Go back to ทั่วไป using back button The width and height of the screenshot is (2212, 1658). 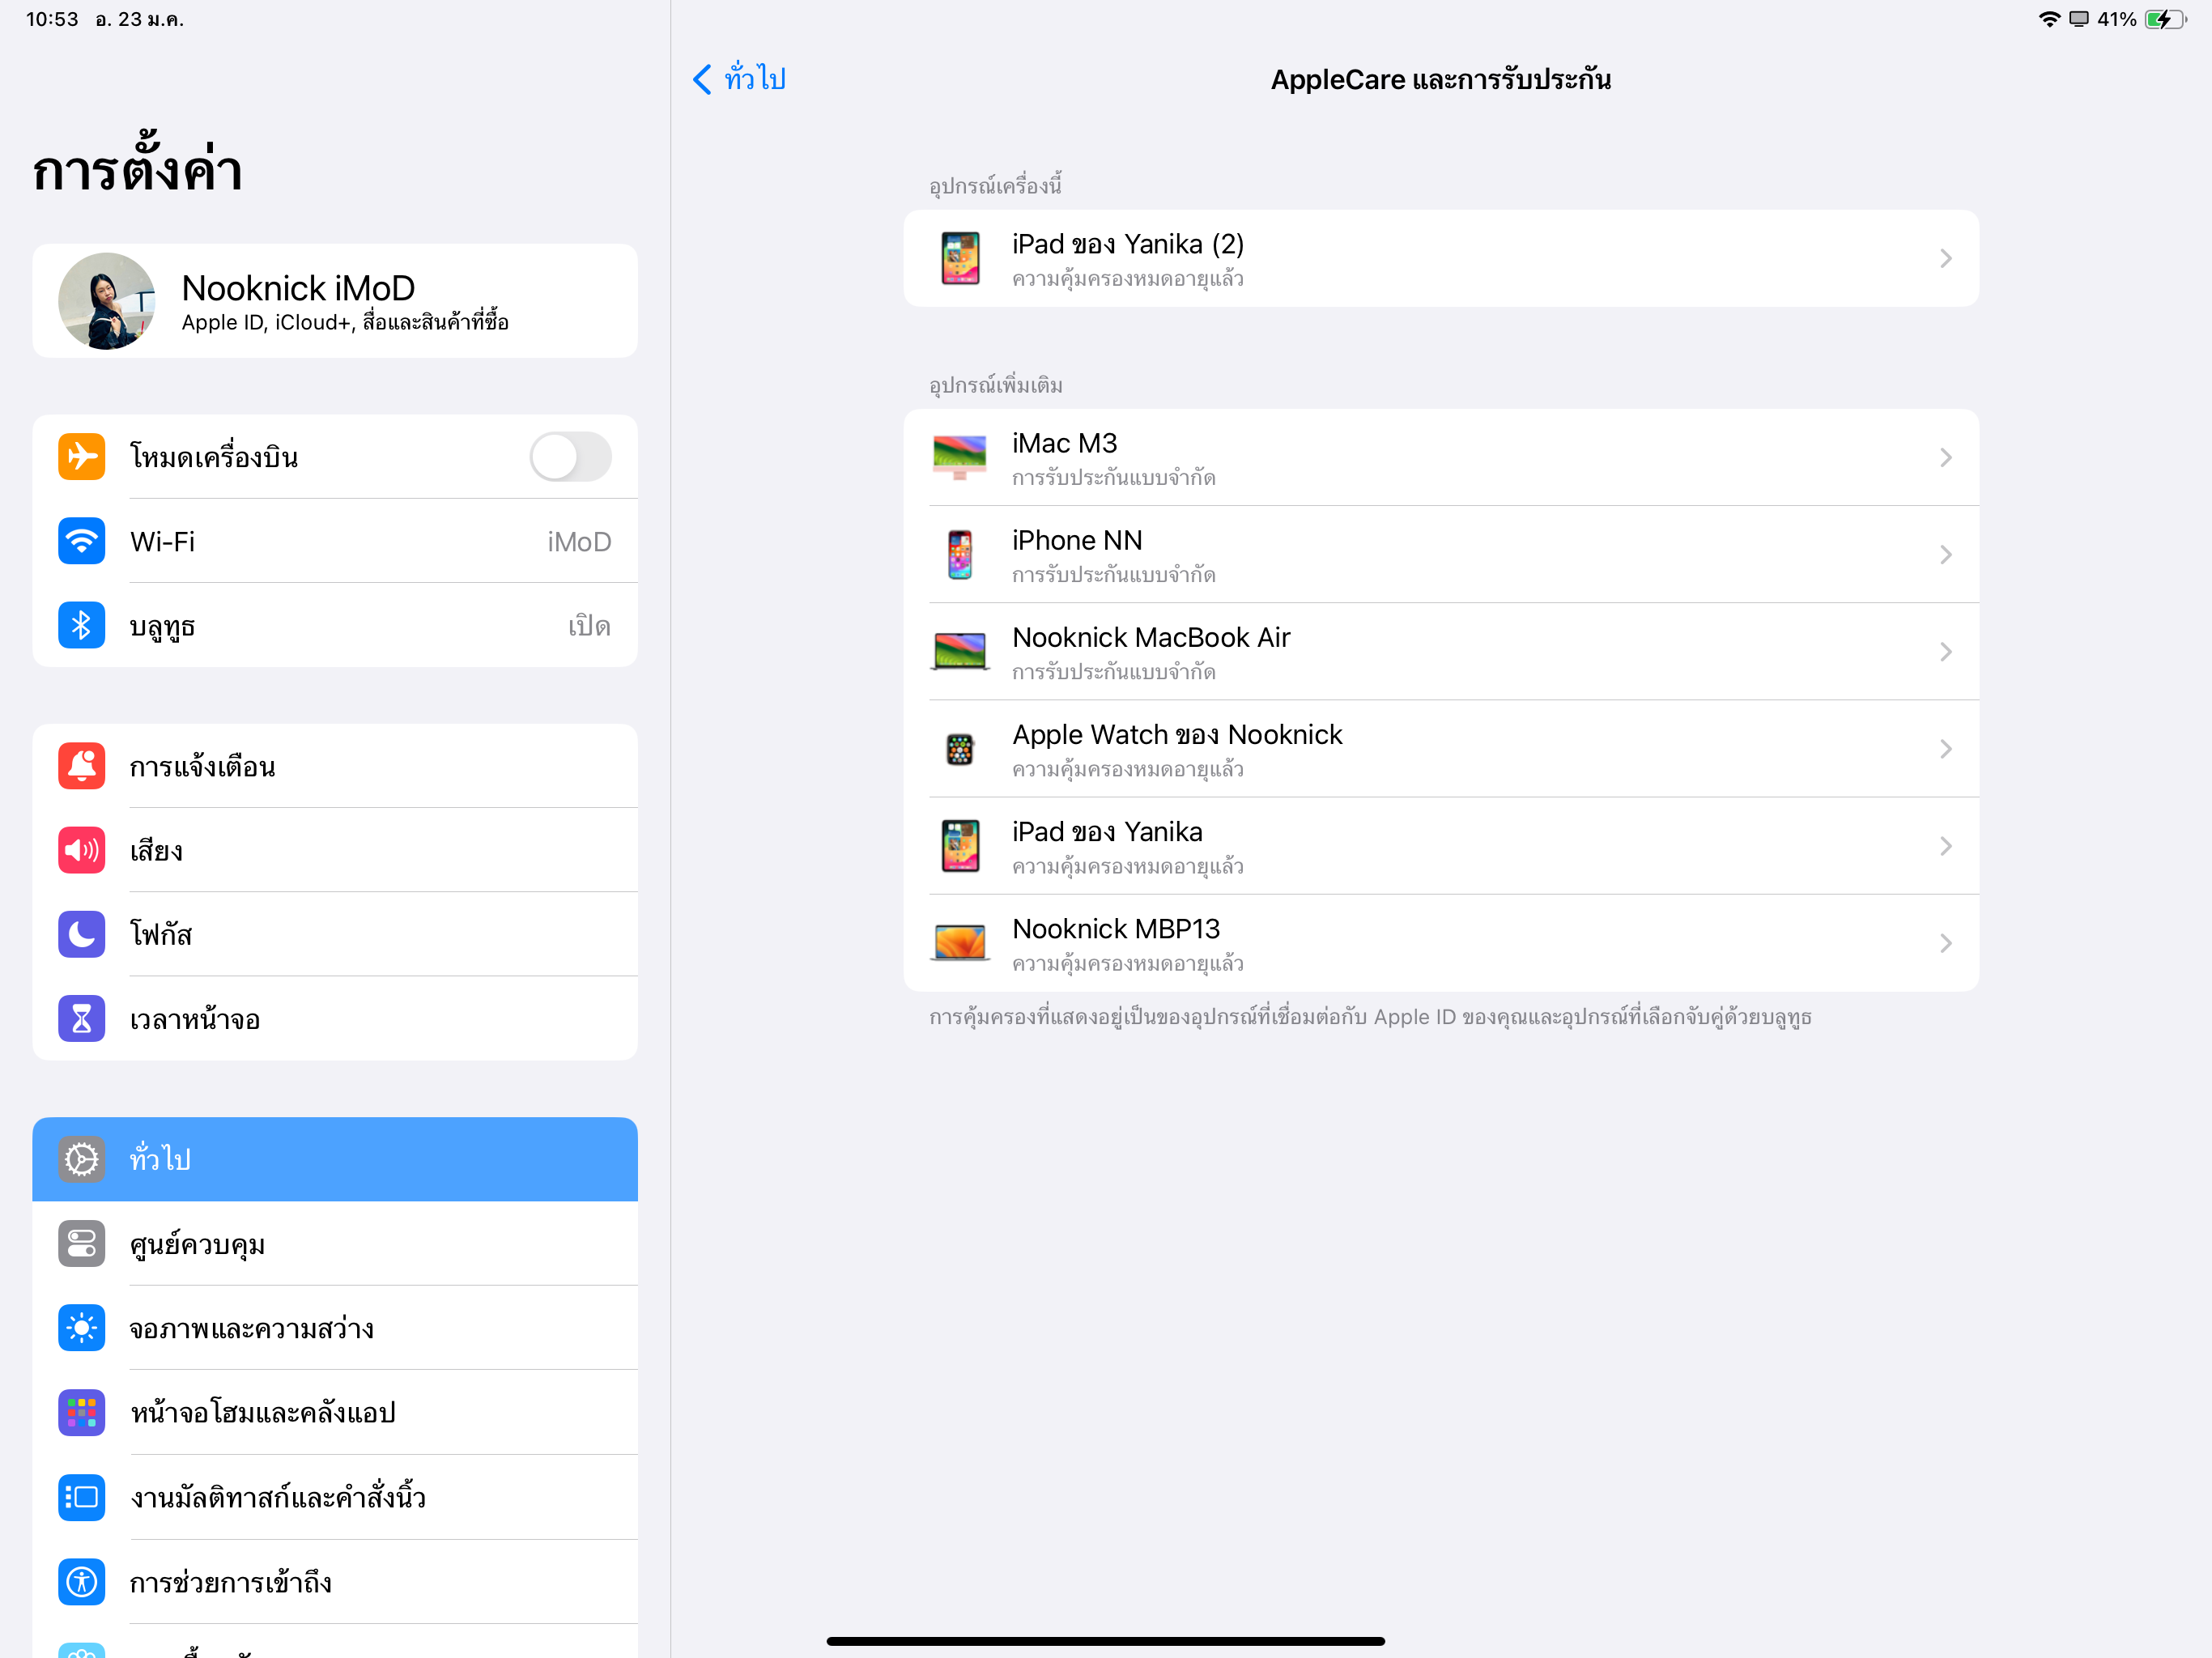740,79
